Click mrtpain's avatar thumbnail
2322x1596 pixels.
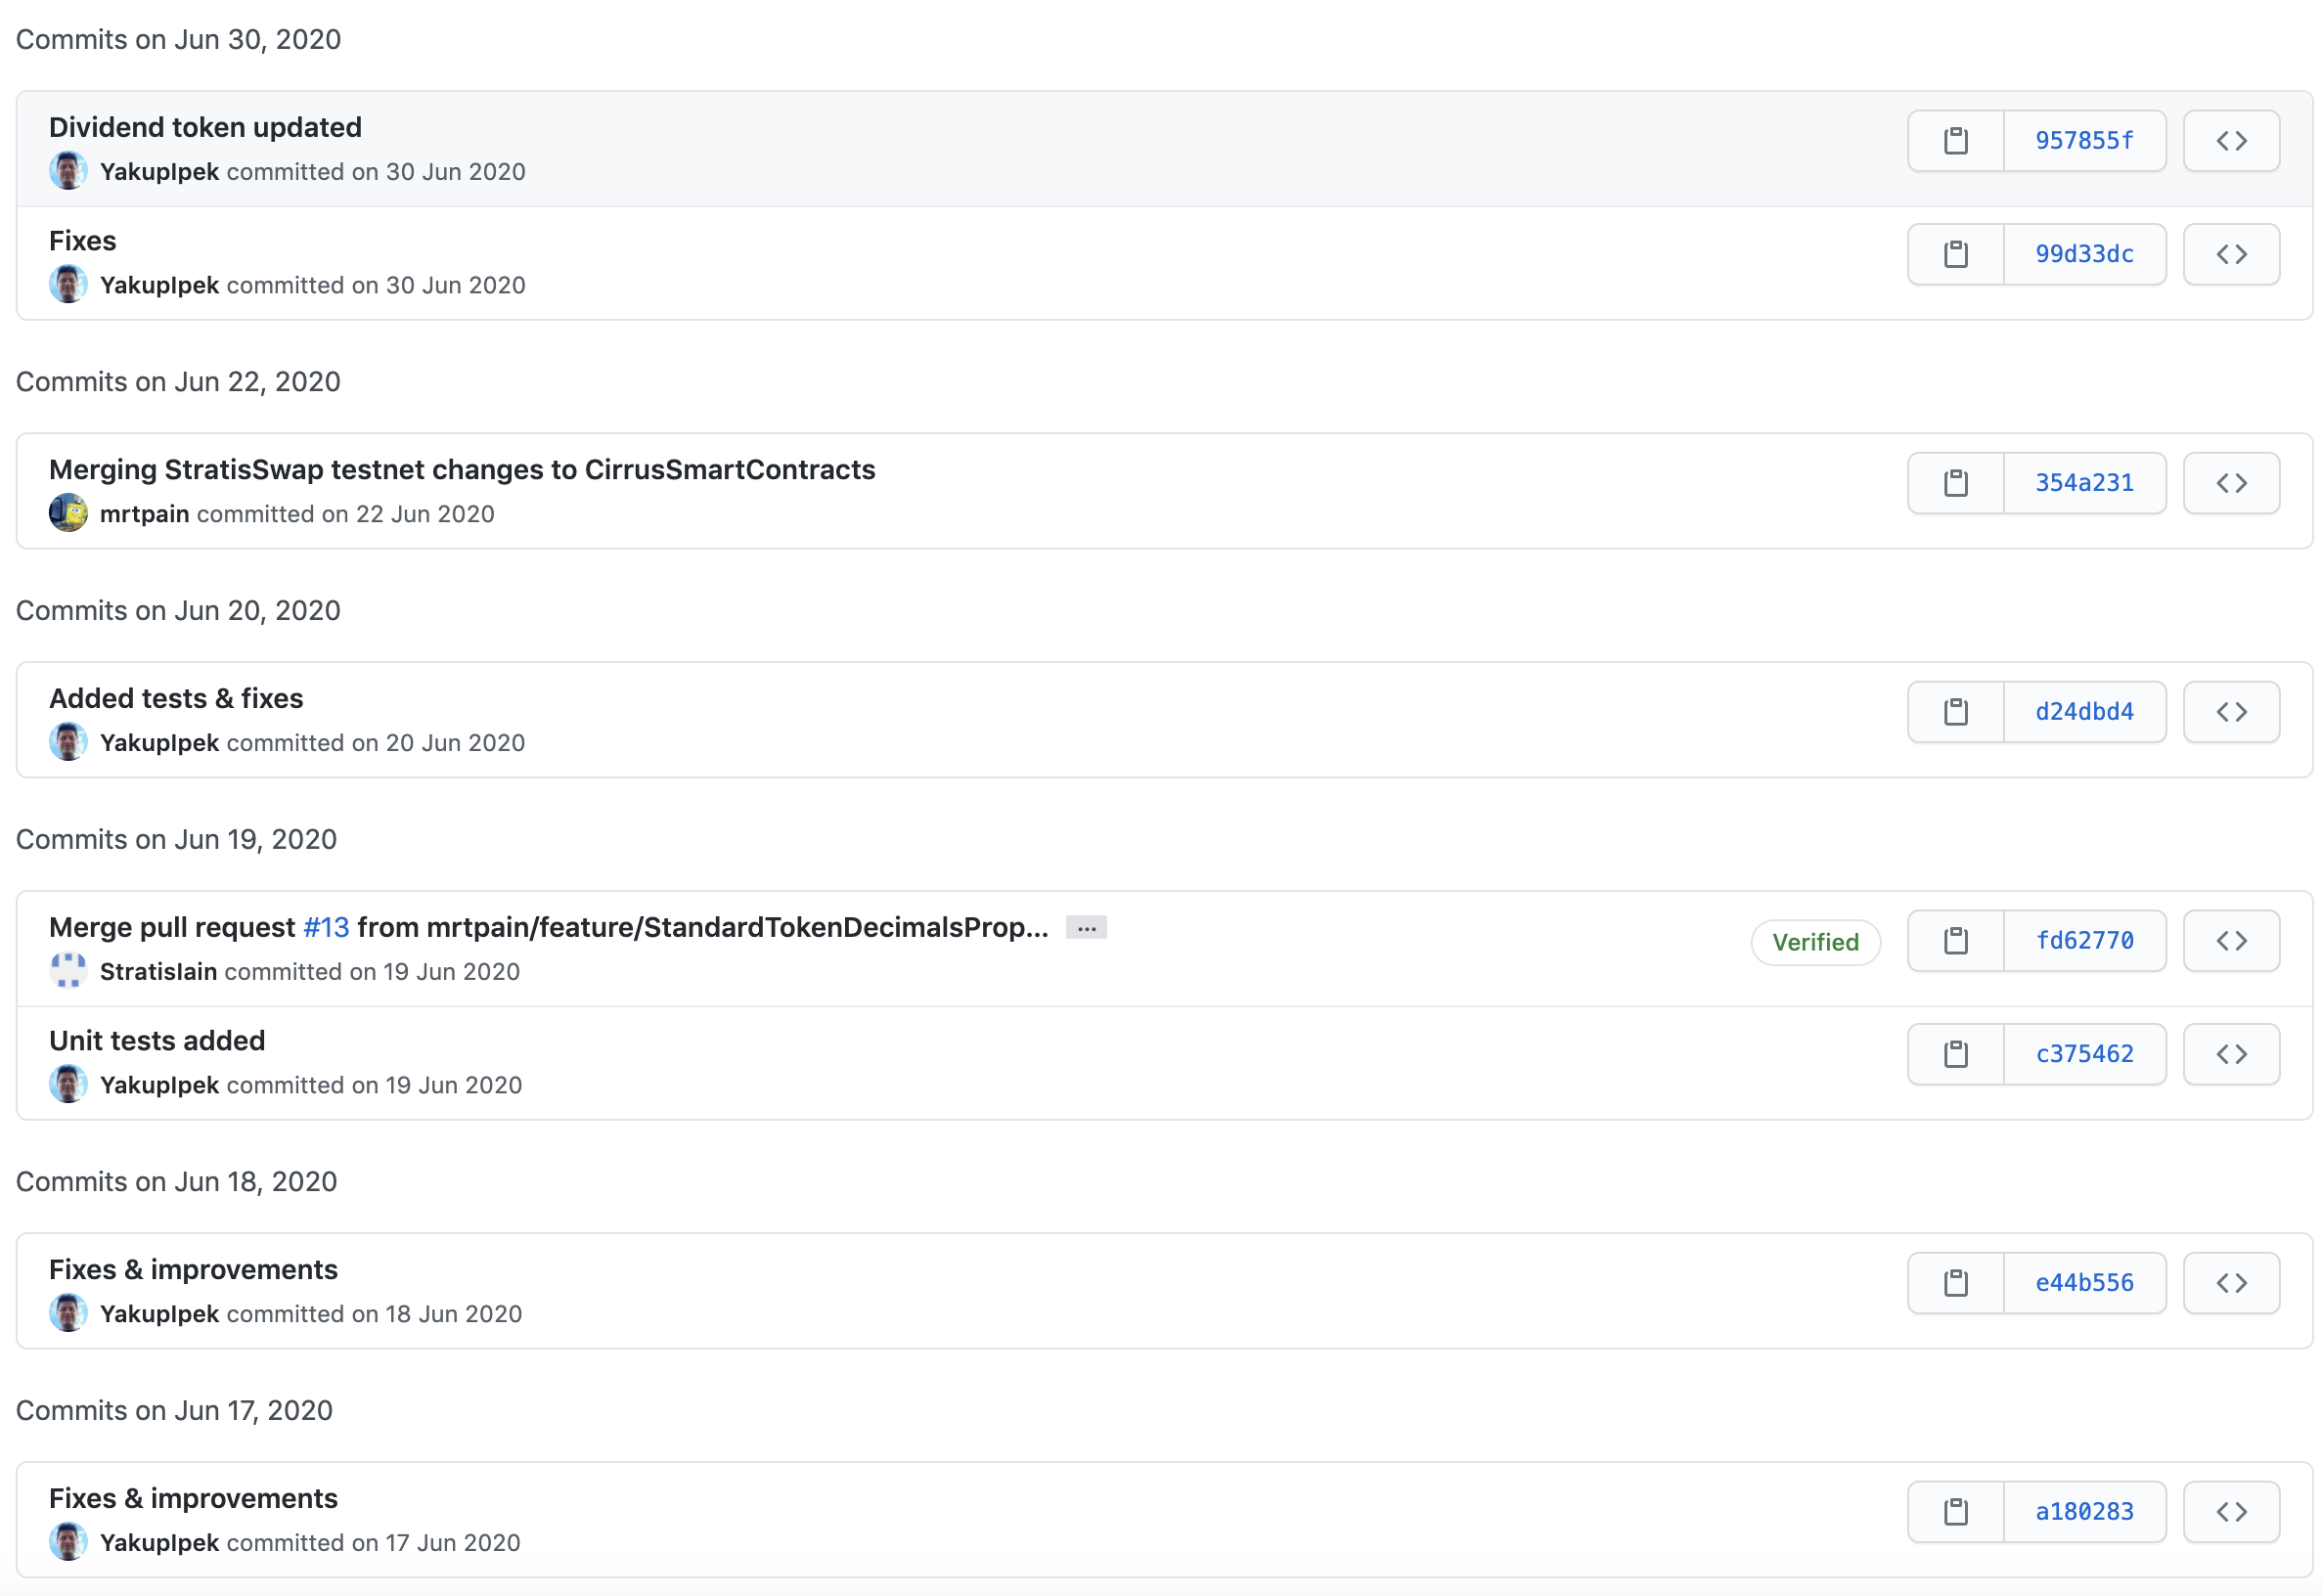point(68,513)
